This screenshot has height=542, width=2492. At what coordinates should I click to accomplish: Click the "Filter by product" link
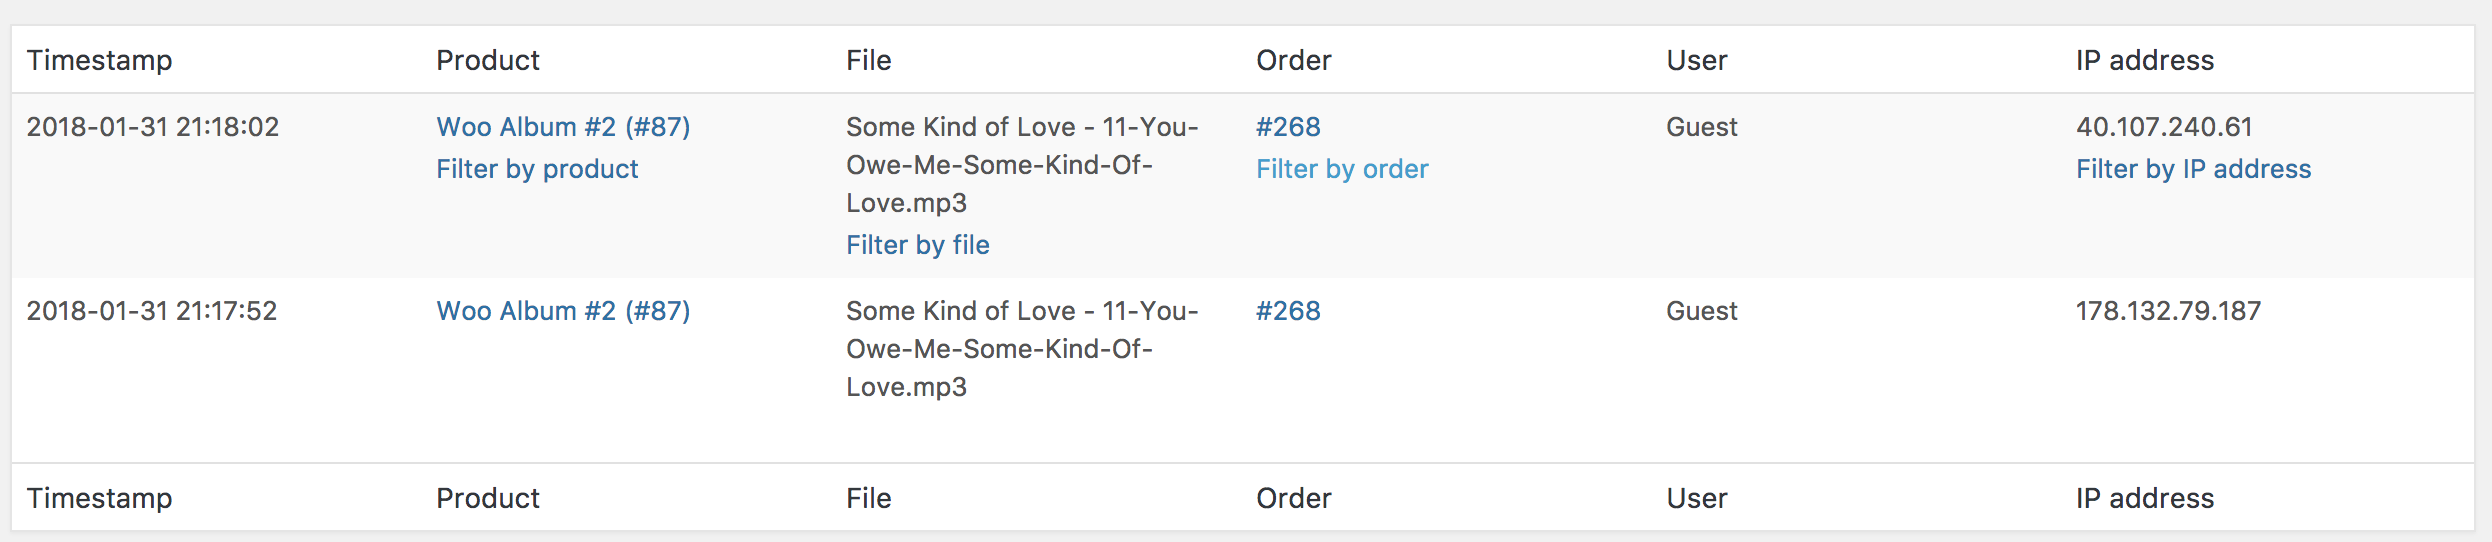coord(537,169)
